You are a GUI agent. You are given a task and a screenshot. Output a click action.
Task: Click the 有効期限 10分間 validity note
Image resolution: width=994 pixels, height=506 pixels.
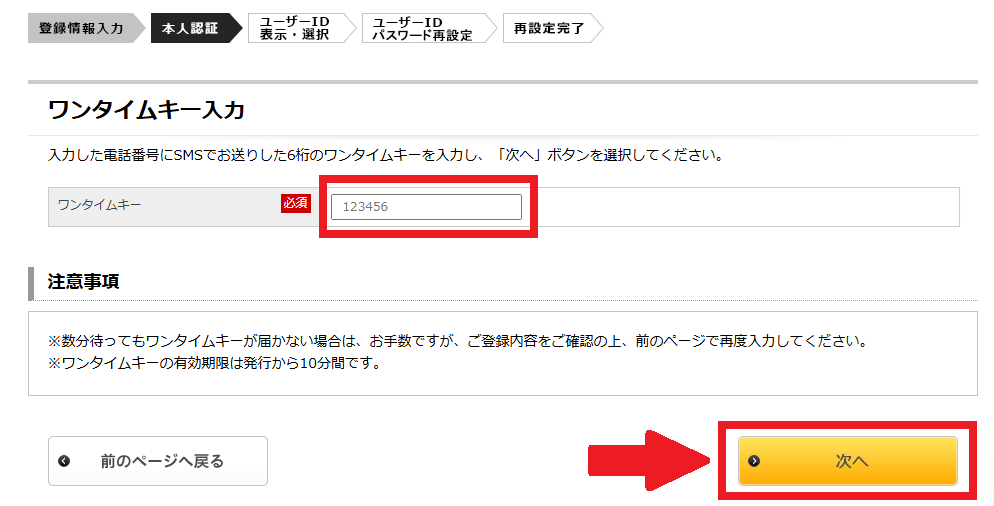pyautogui.click(x=214, y=363)
